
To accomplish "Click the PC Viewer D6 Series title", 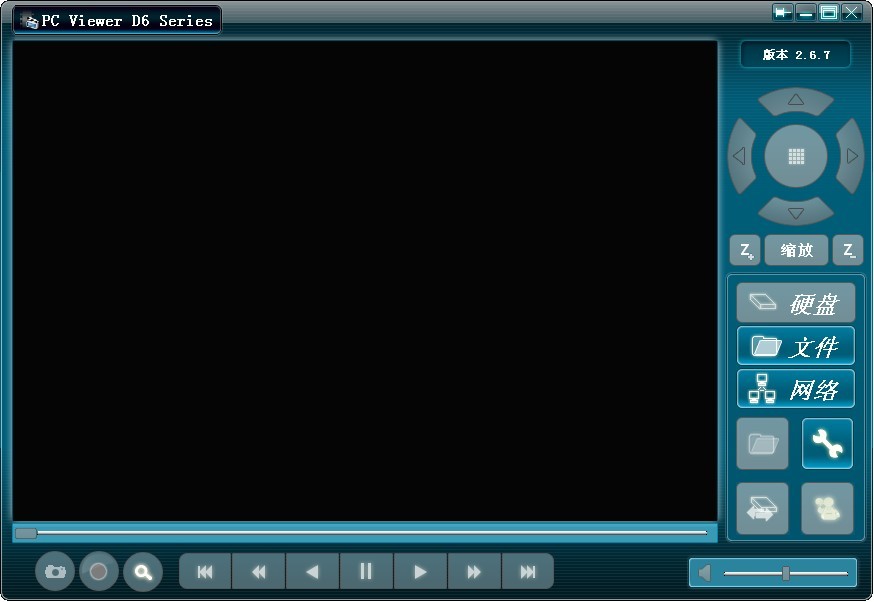I will pyautogui.click(x=127, y=21).
